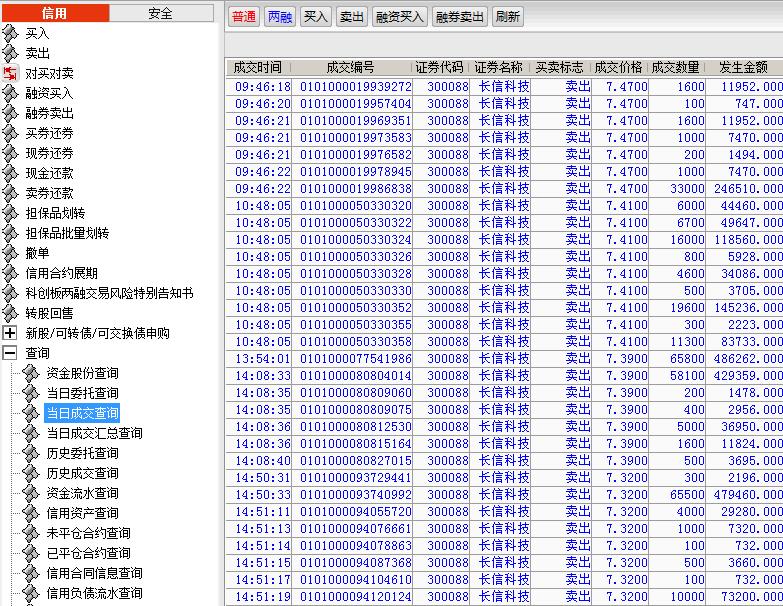Select 当日成交汇总查询 tree item
783x606 pixels.
(94, 433)
